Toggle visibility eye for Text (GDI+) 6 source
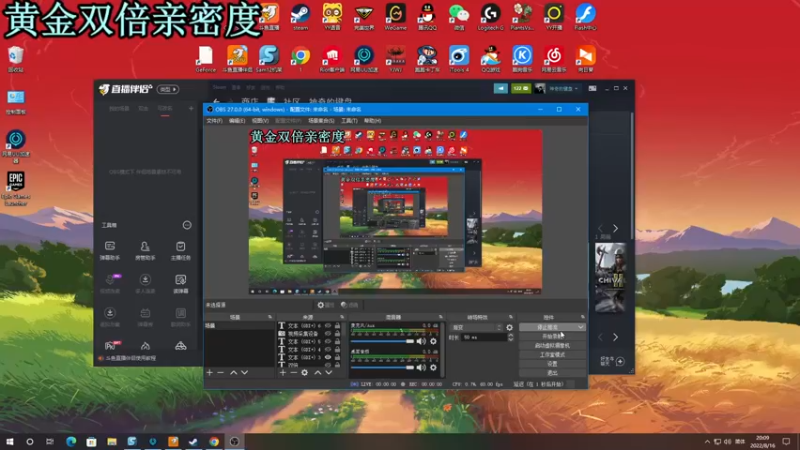800x450 pixels. (x=328, y=326)
